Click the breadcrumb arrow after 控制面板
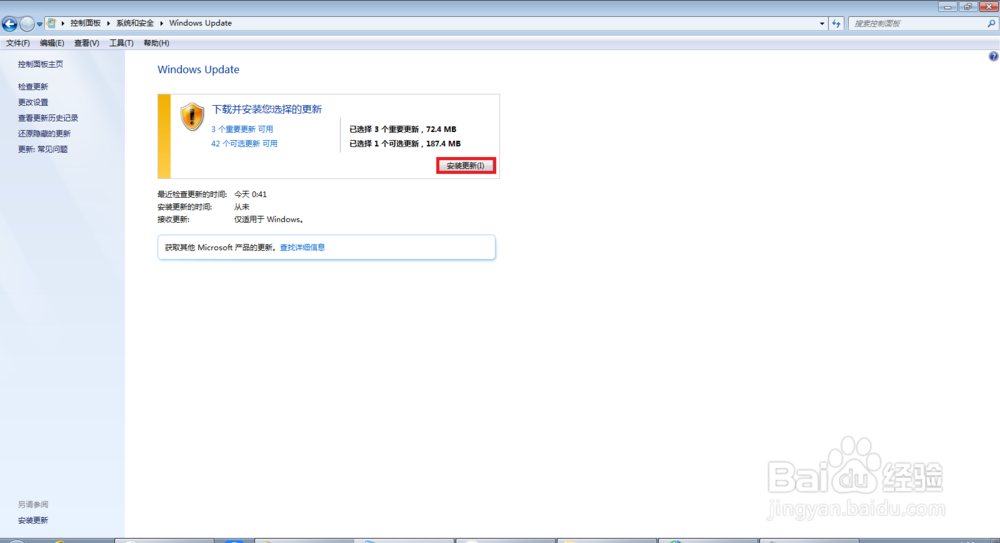The image size is (1000, 543). [x=108, y=23]
